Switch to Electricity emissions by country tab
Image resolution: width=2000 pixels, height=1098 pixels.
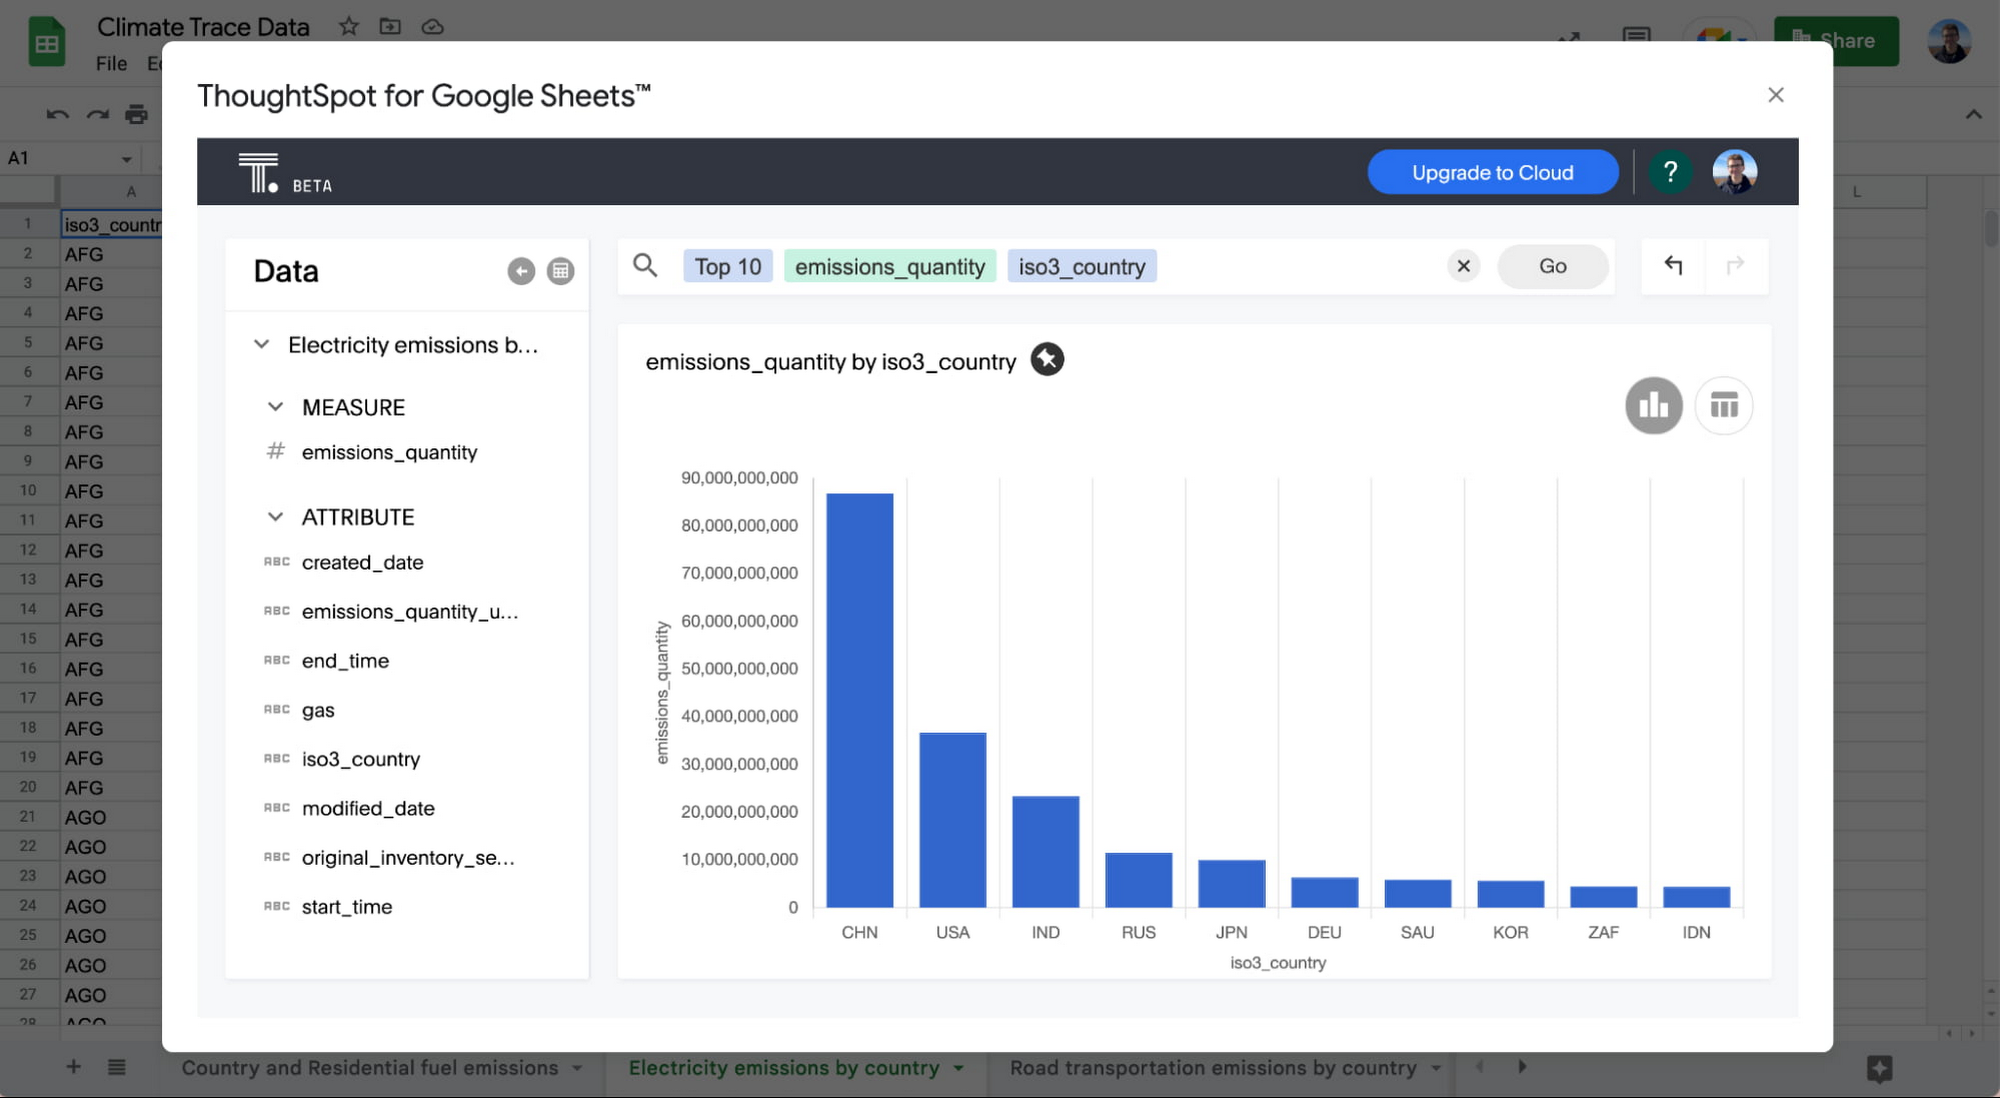coord(784,1068)
